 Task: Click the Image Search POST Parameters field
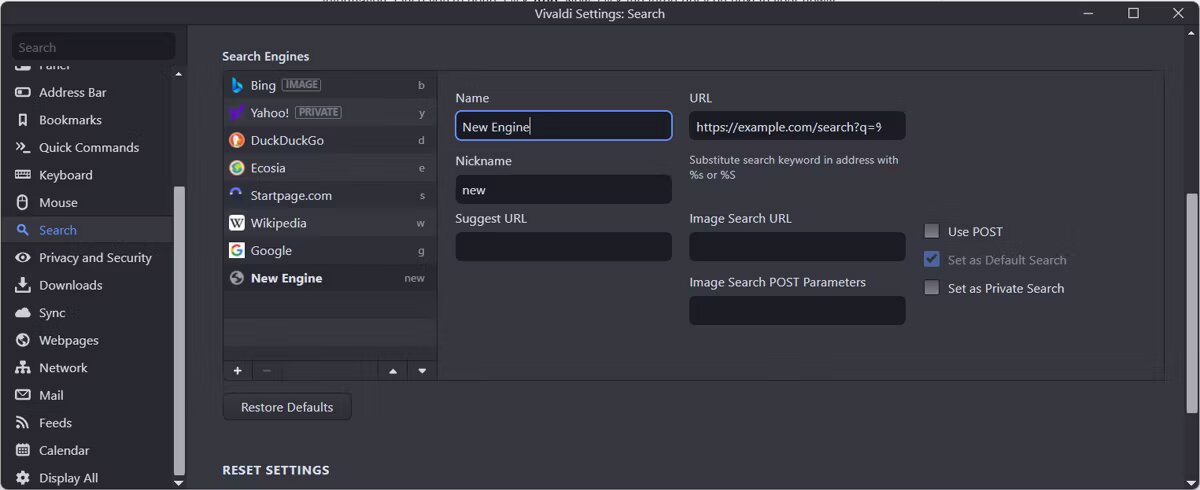tap(797, 310)
